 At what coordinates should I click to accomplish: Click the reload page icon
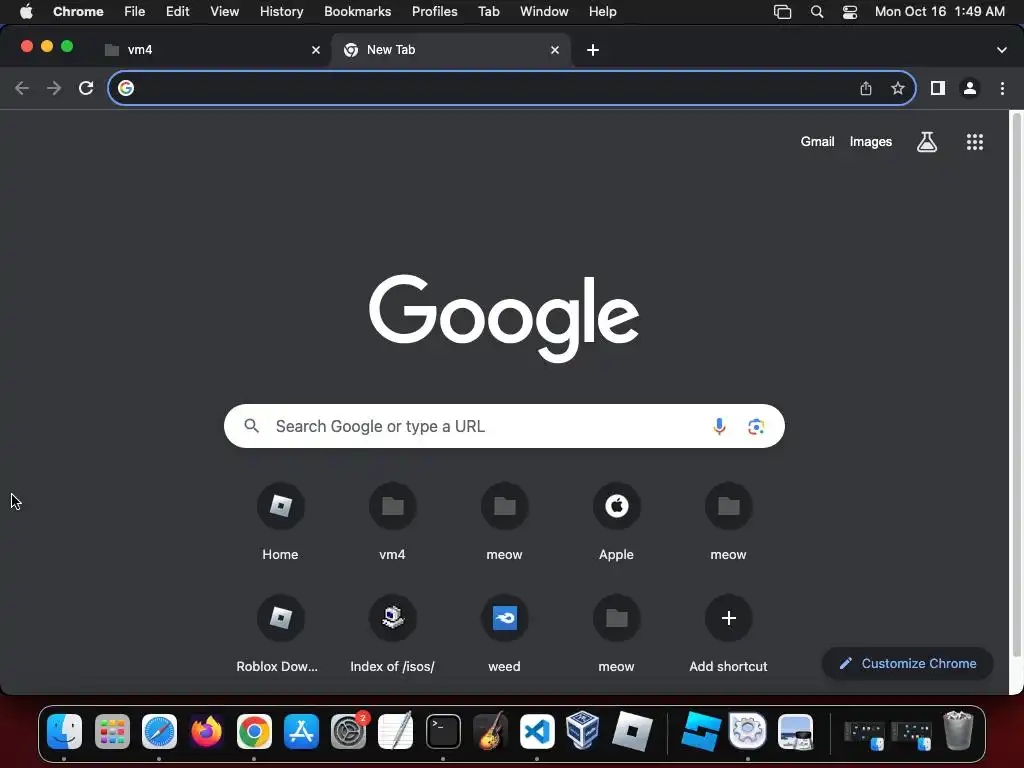(86, 88)
